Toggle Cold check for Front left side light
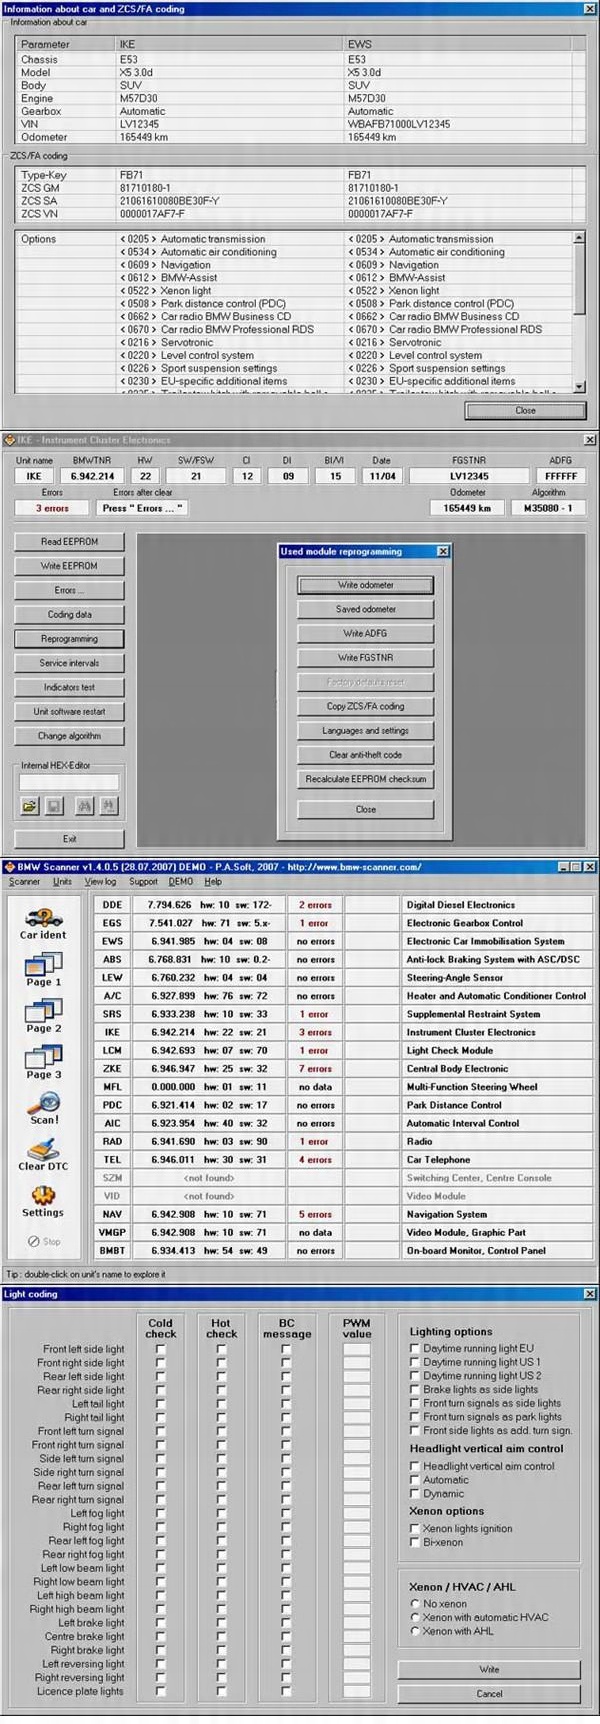The width and height of the screenshot is (600, 1724). (x=160, y=1349)
